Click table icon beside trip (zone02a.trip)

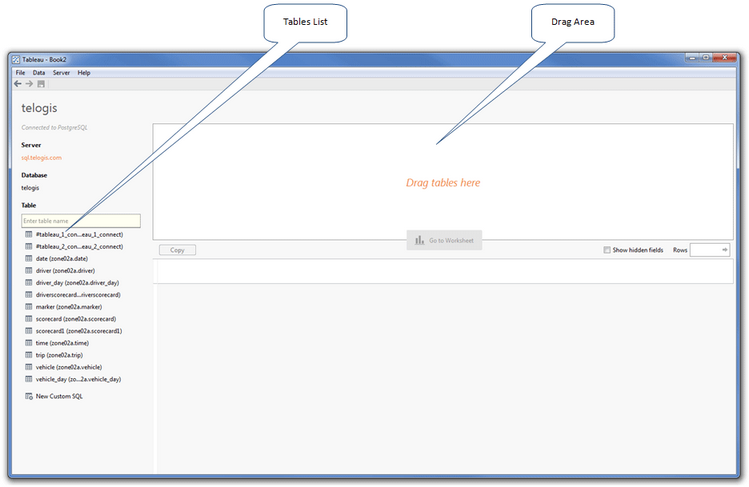[29, 355]
